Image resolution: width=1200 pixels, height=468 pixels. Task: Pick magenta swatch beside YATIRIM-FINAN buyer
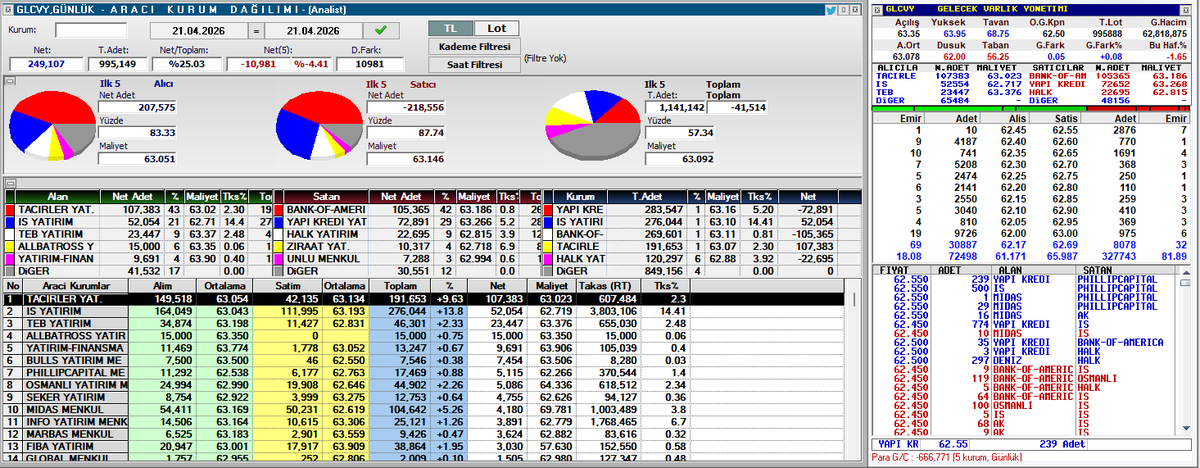coord(8,259)
